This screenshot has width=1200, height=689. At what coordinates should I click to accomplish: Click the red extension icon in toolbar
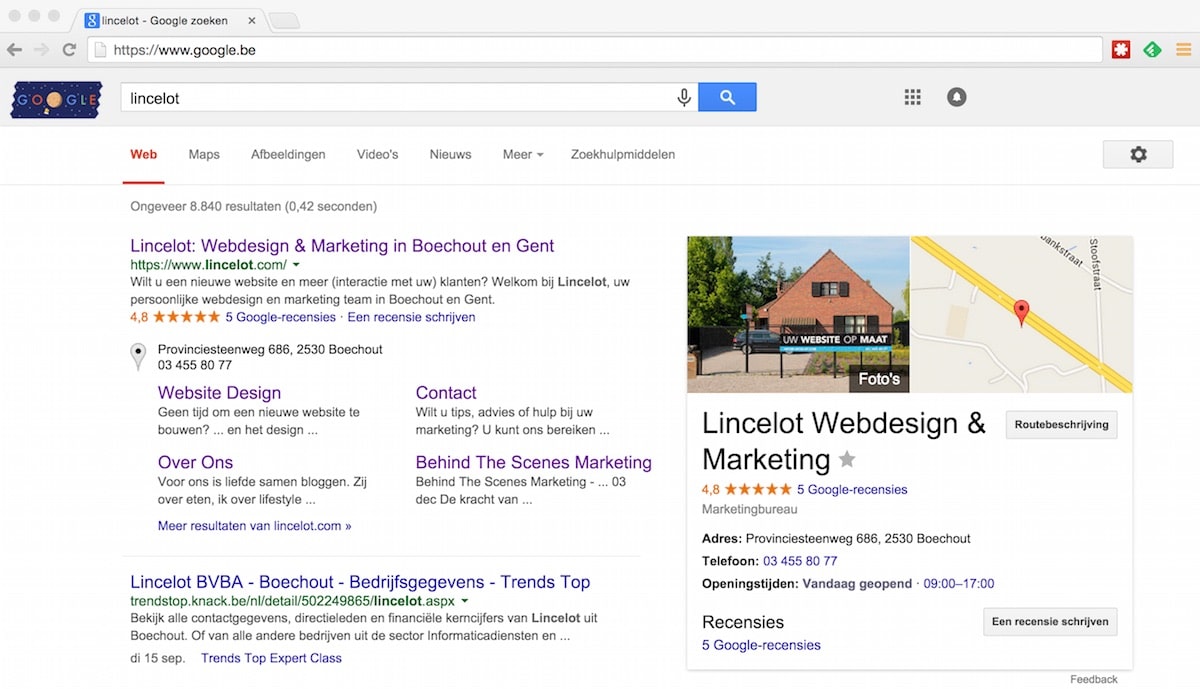click(1121, 49)
